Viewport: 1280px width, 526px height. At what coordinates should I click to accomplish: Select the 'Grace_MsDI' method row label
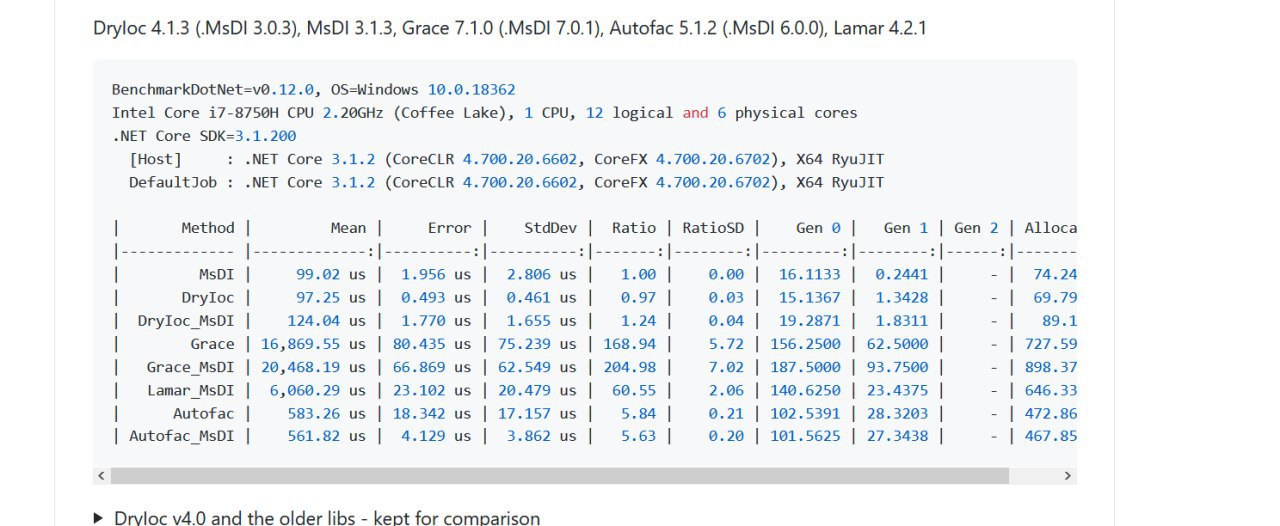coord(190,367)
